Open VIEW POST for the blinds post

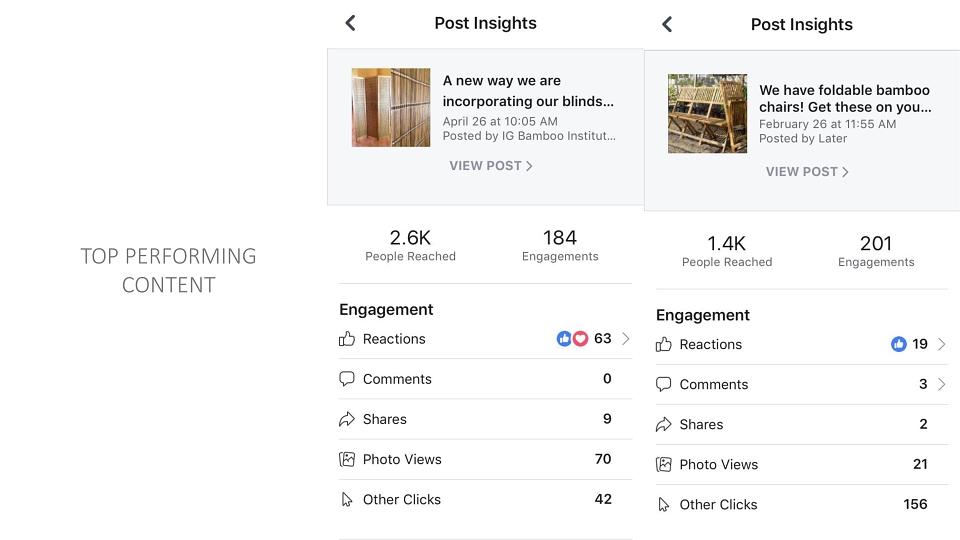coord(491,166)
